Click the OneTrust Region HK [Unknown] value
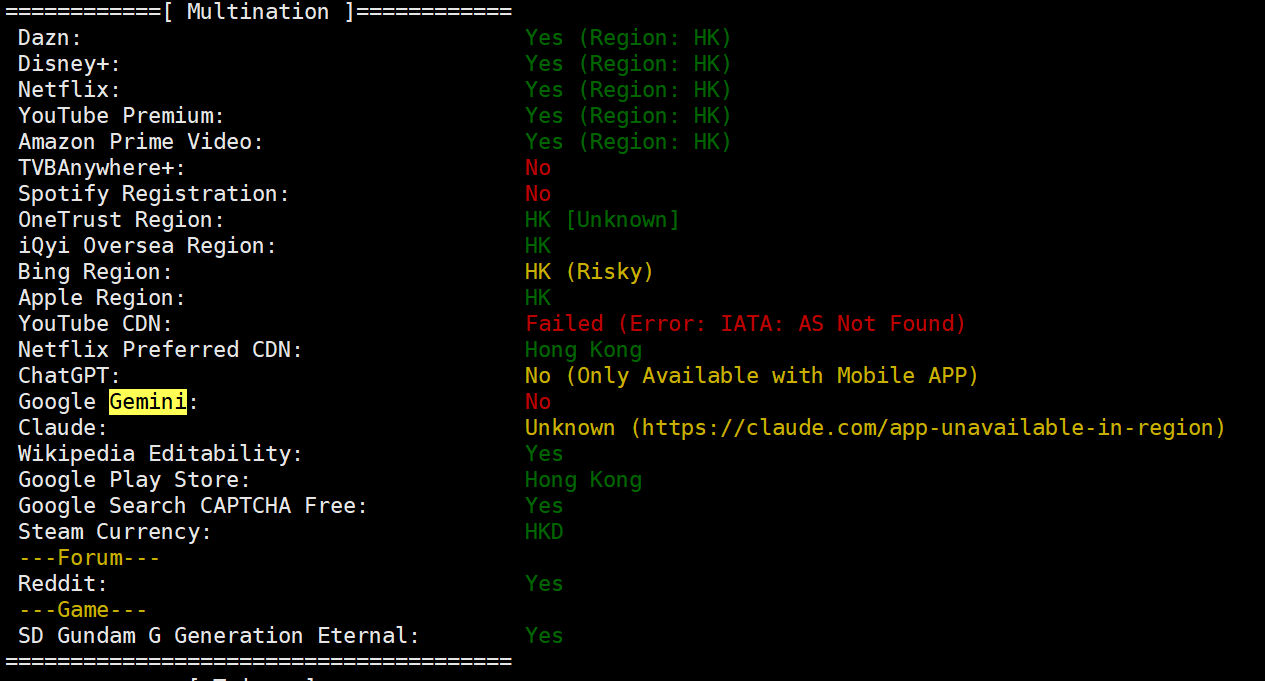 [x=602, y=220]
